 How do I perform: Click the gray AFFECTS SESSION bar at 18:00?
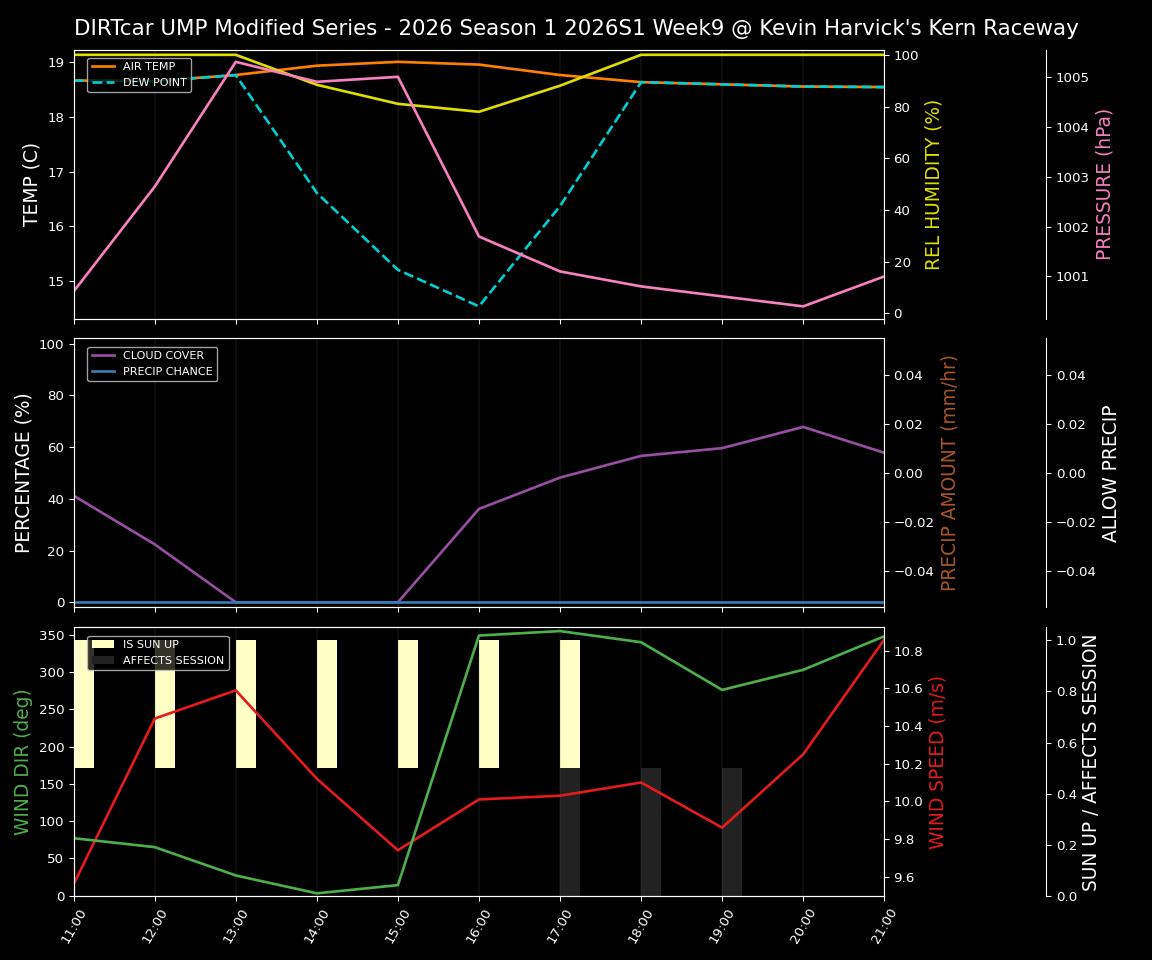tap(650, 830)
